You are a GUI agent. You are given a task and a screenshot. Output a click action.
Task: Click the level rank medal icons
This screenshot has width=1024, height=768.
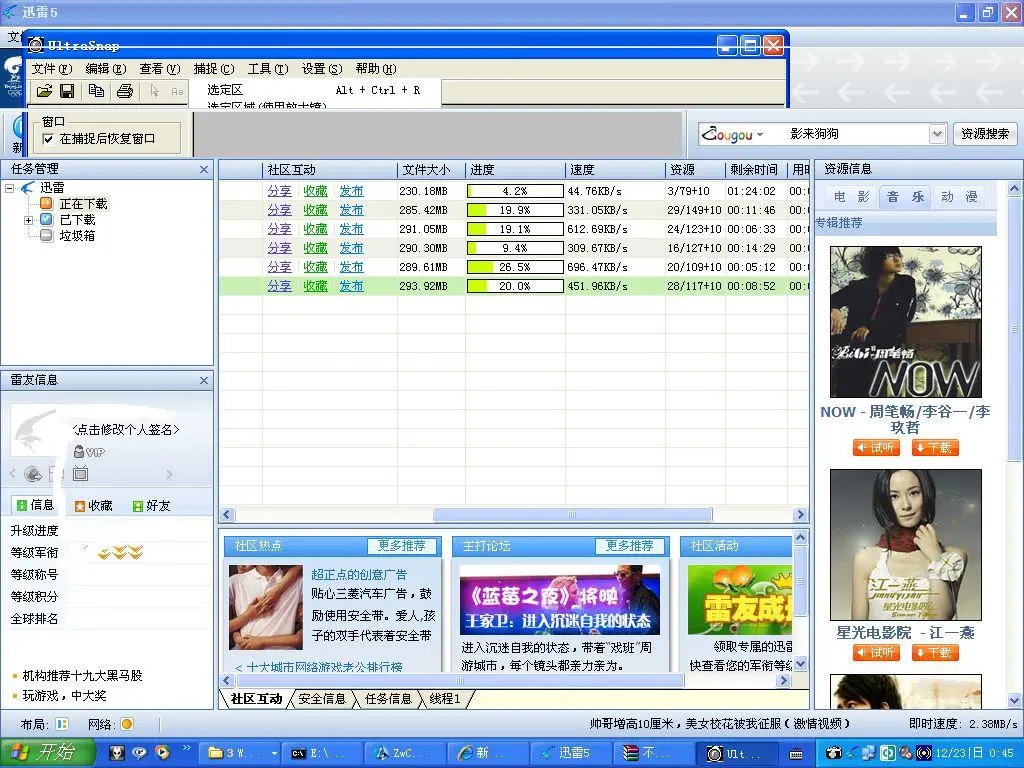click(120, 553)
